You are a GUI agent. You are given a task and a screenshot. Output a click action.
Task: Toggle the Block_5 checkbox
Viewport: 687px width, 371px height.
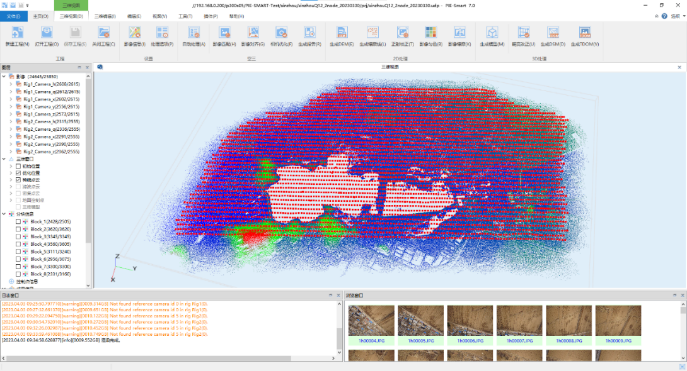pos(18,252)
